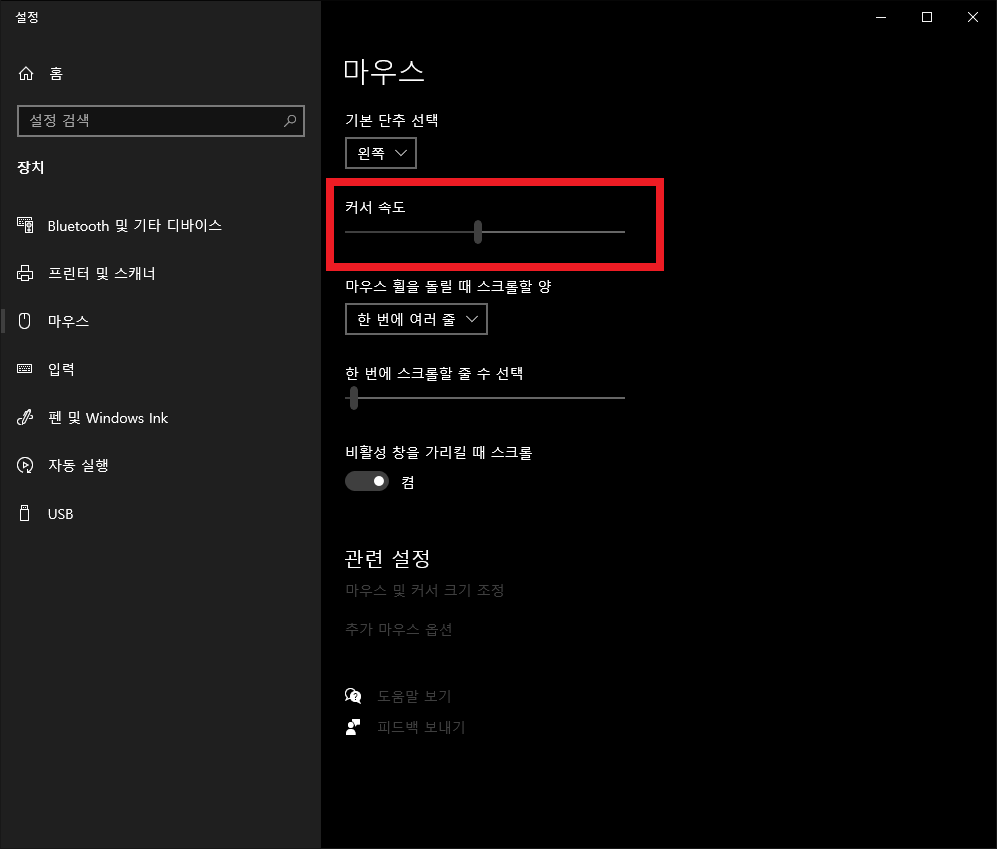Click 마우스 휠을 돌릴 때 스크롤할 양 label
Screen dimensions: 997x849
click(448, 286)
